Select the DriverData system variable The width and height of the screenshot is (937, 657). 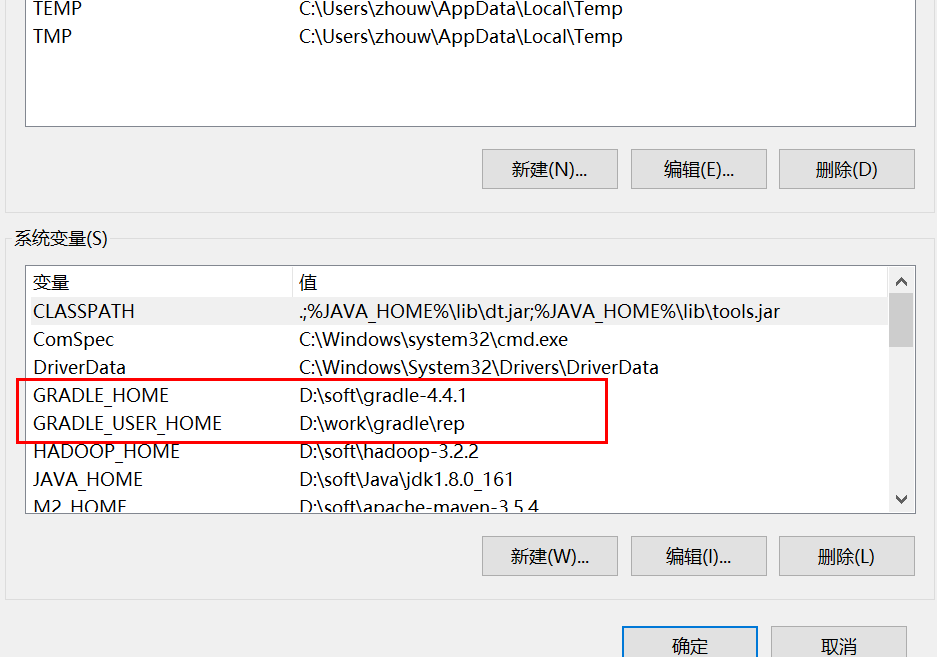point(459,367)
